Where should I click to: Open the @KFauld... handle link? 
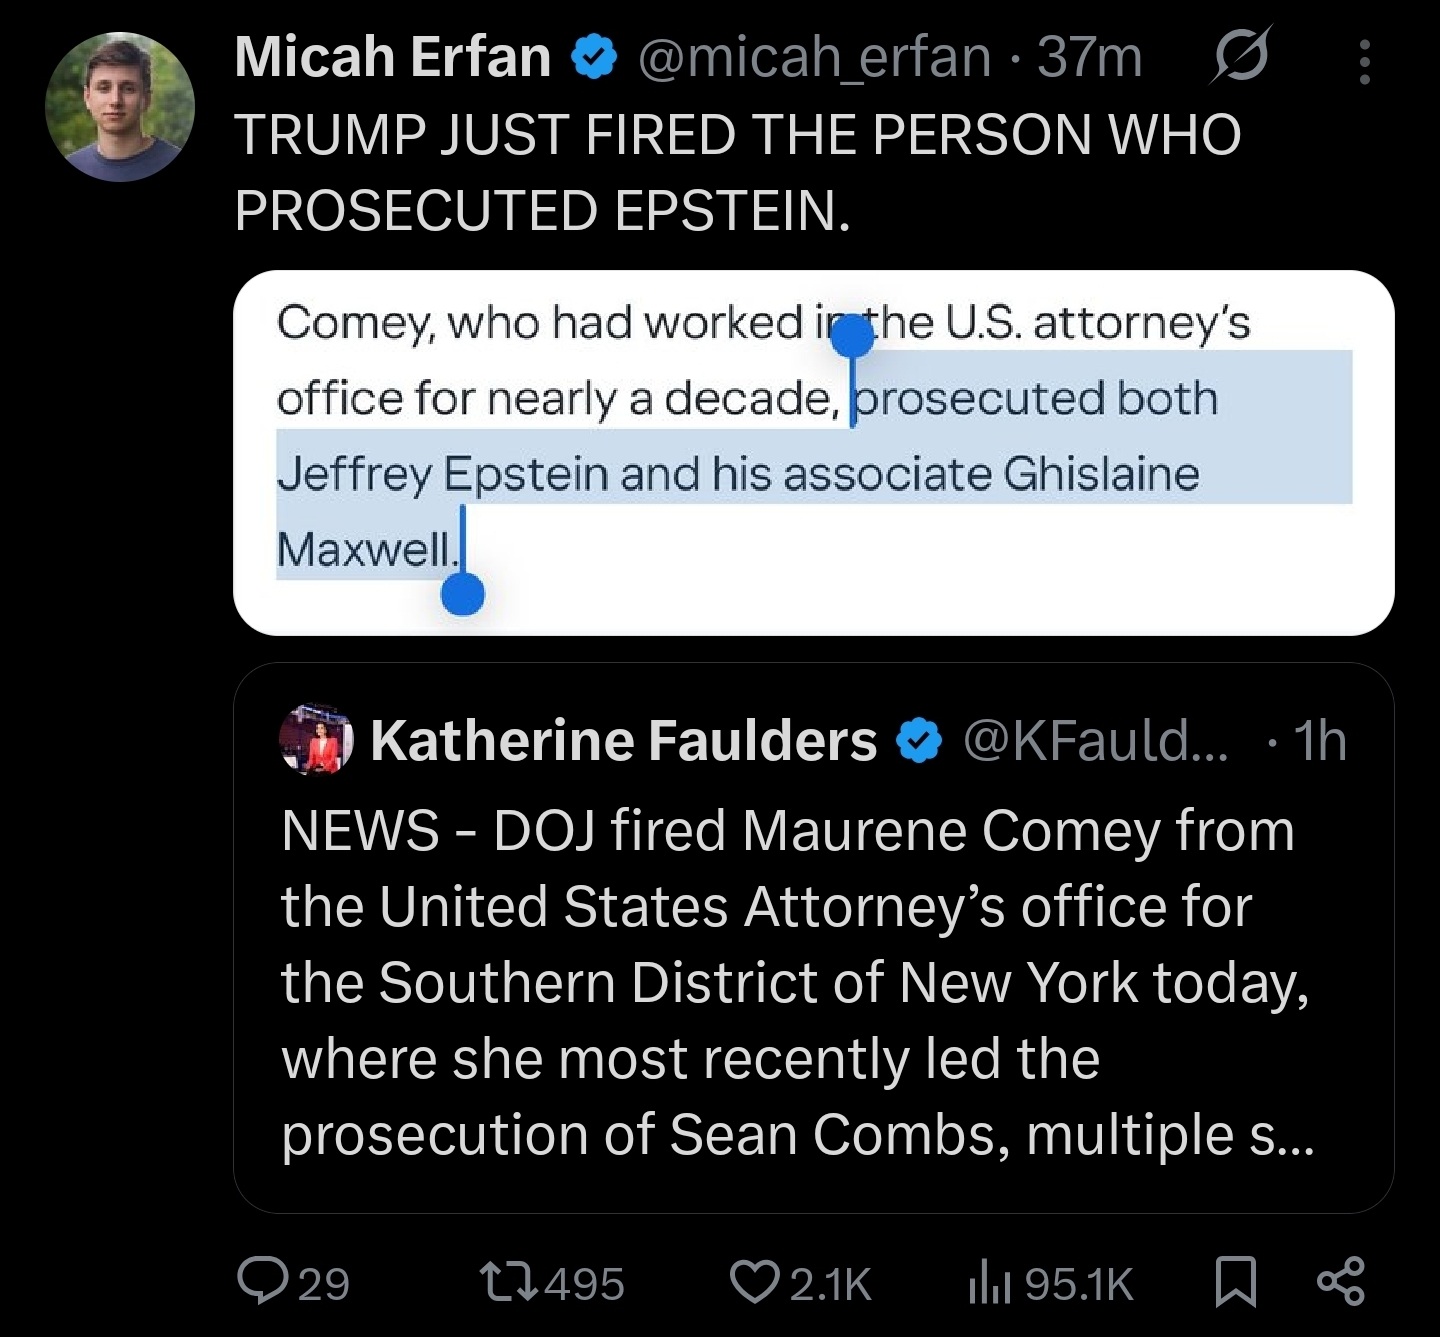1095,740
